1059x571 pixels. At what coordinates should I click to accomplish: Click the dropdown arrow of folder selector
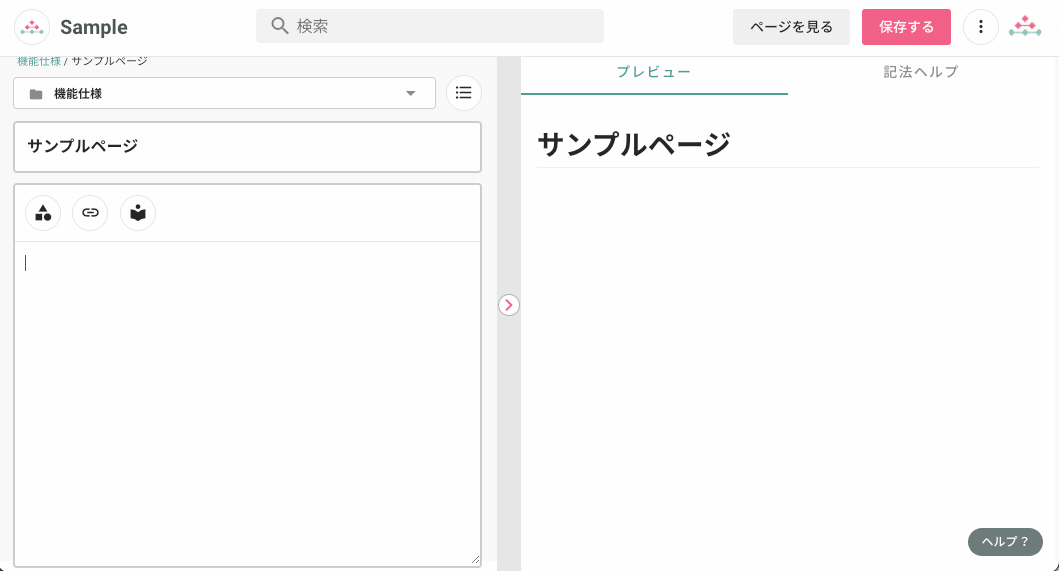pos(410,93)
